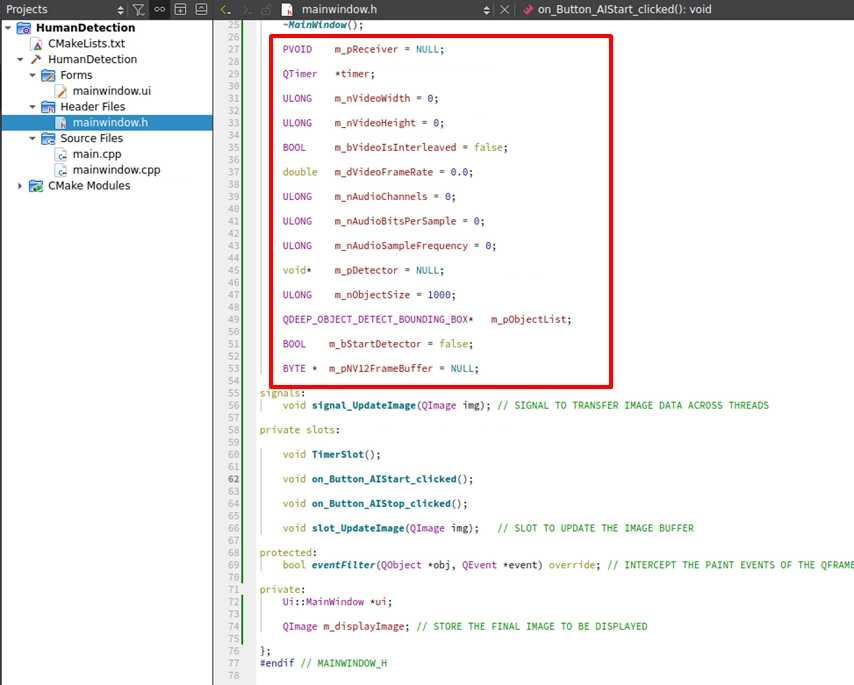The image size is (854, 685).
Task: Click the CMakeLists.txt file icon
Action: [x=36, y=44]
